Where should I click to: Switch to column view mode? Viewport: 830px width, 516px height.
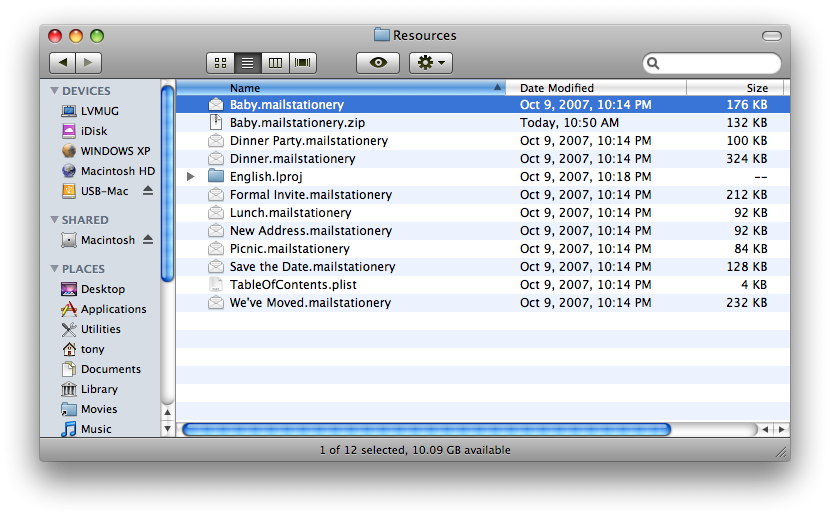pyautogui.click(x=275, y=63)
